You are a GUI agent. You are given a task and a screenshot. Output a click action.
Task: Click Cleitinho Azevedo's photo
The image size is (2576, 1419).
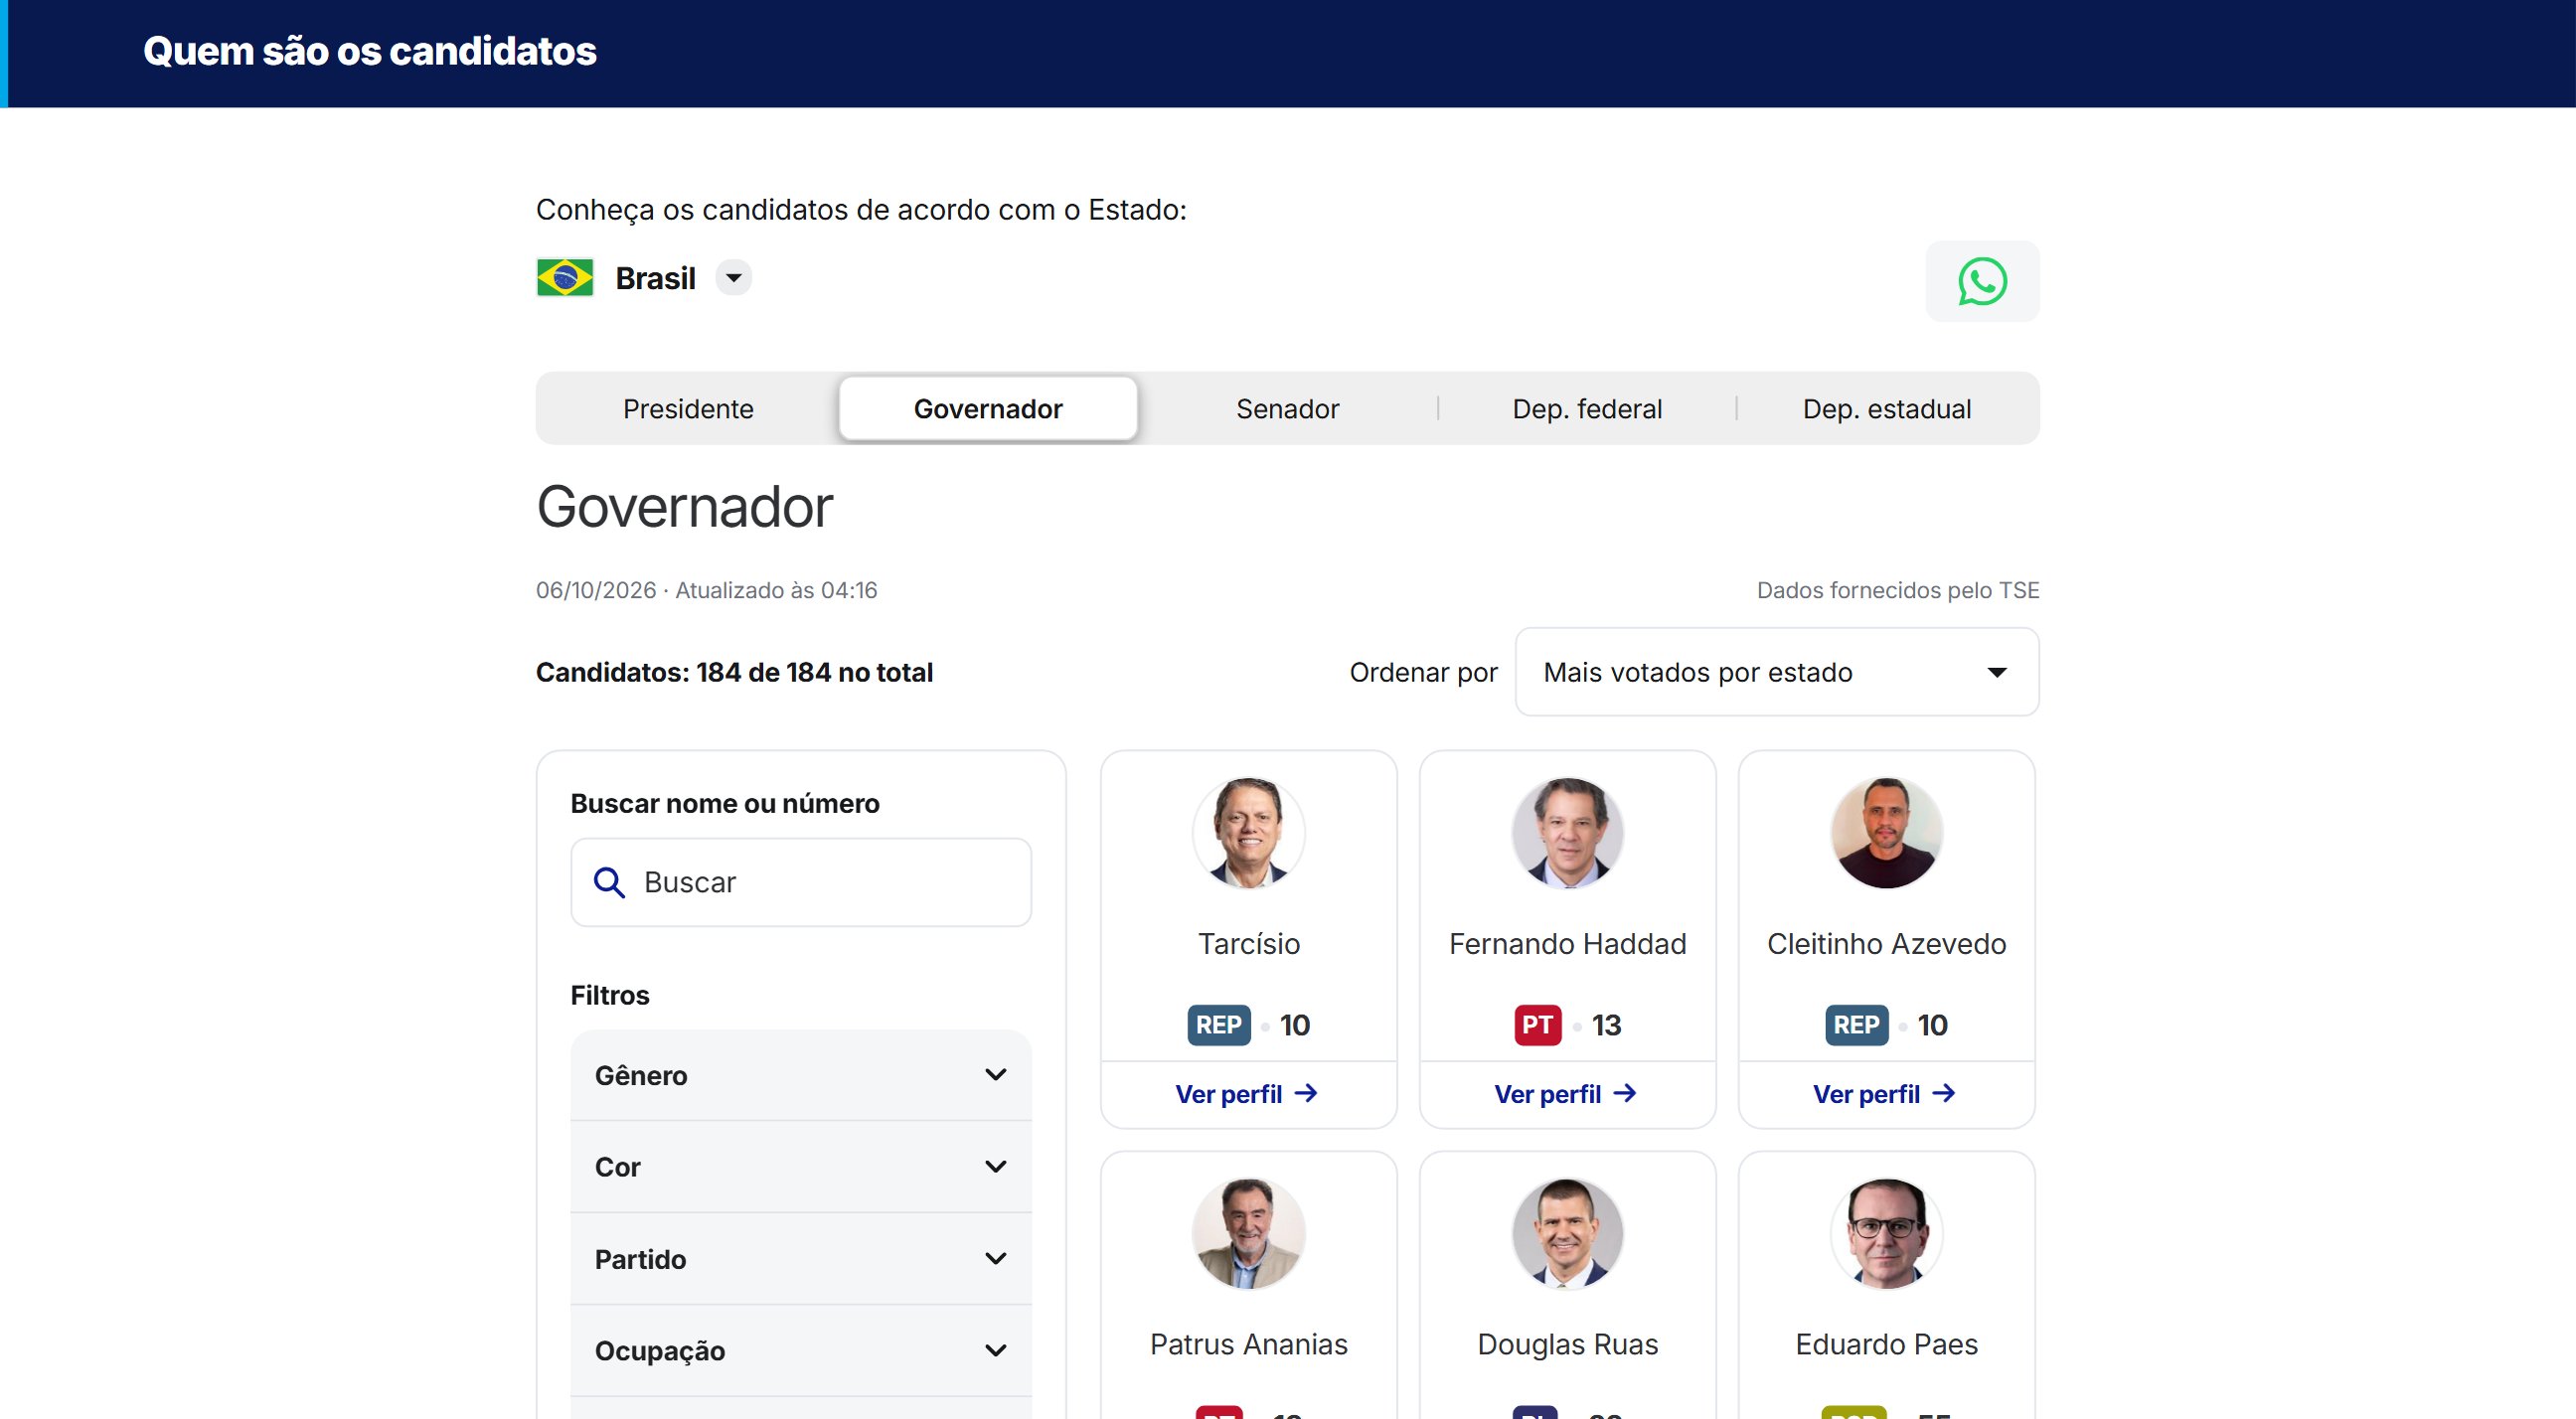(x=1886, y=833)
